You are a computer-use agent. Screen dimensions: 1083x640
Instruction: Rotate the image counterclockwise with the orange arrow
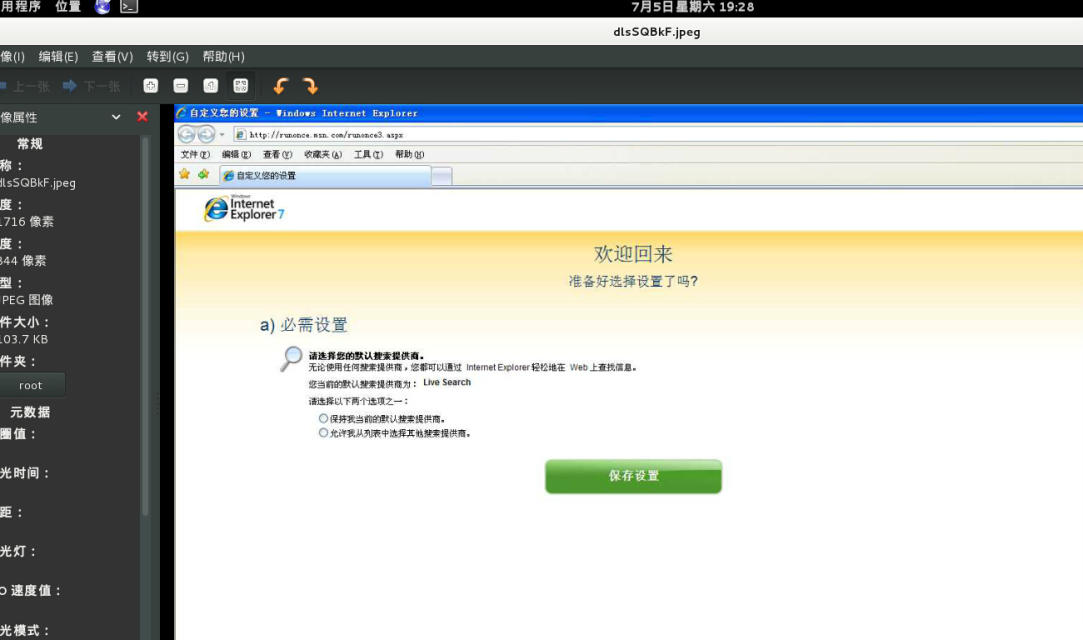278,85
